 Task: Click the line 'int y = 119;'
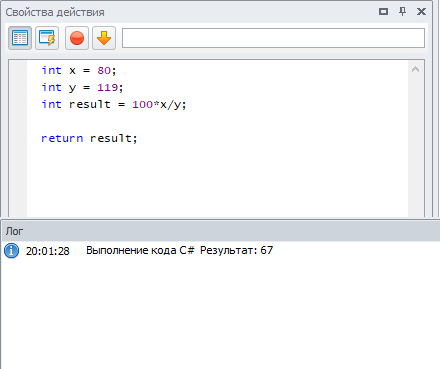pos(82,87)
